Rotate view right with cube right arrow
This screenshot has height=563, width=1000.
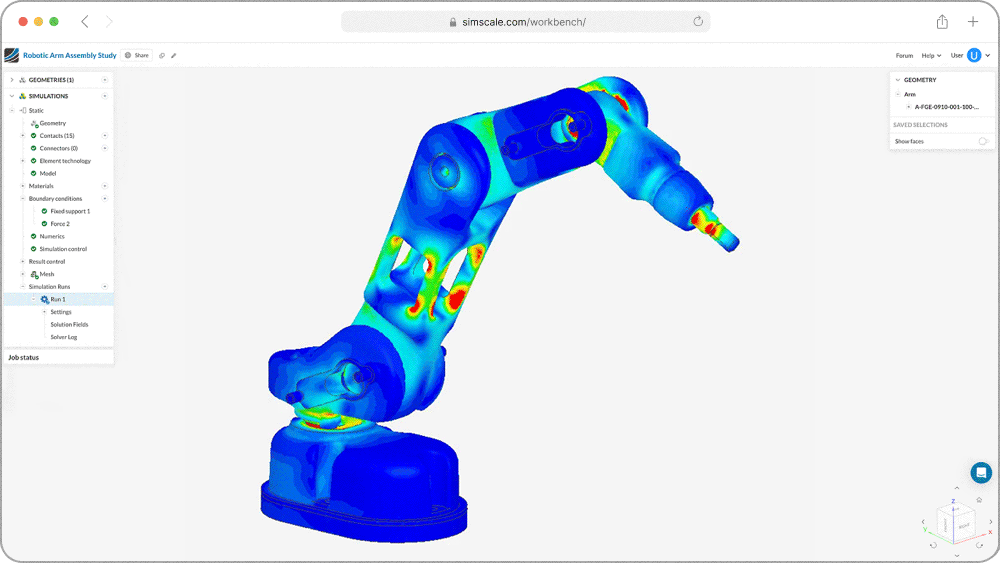coord(990,522)
